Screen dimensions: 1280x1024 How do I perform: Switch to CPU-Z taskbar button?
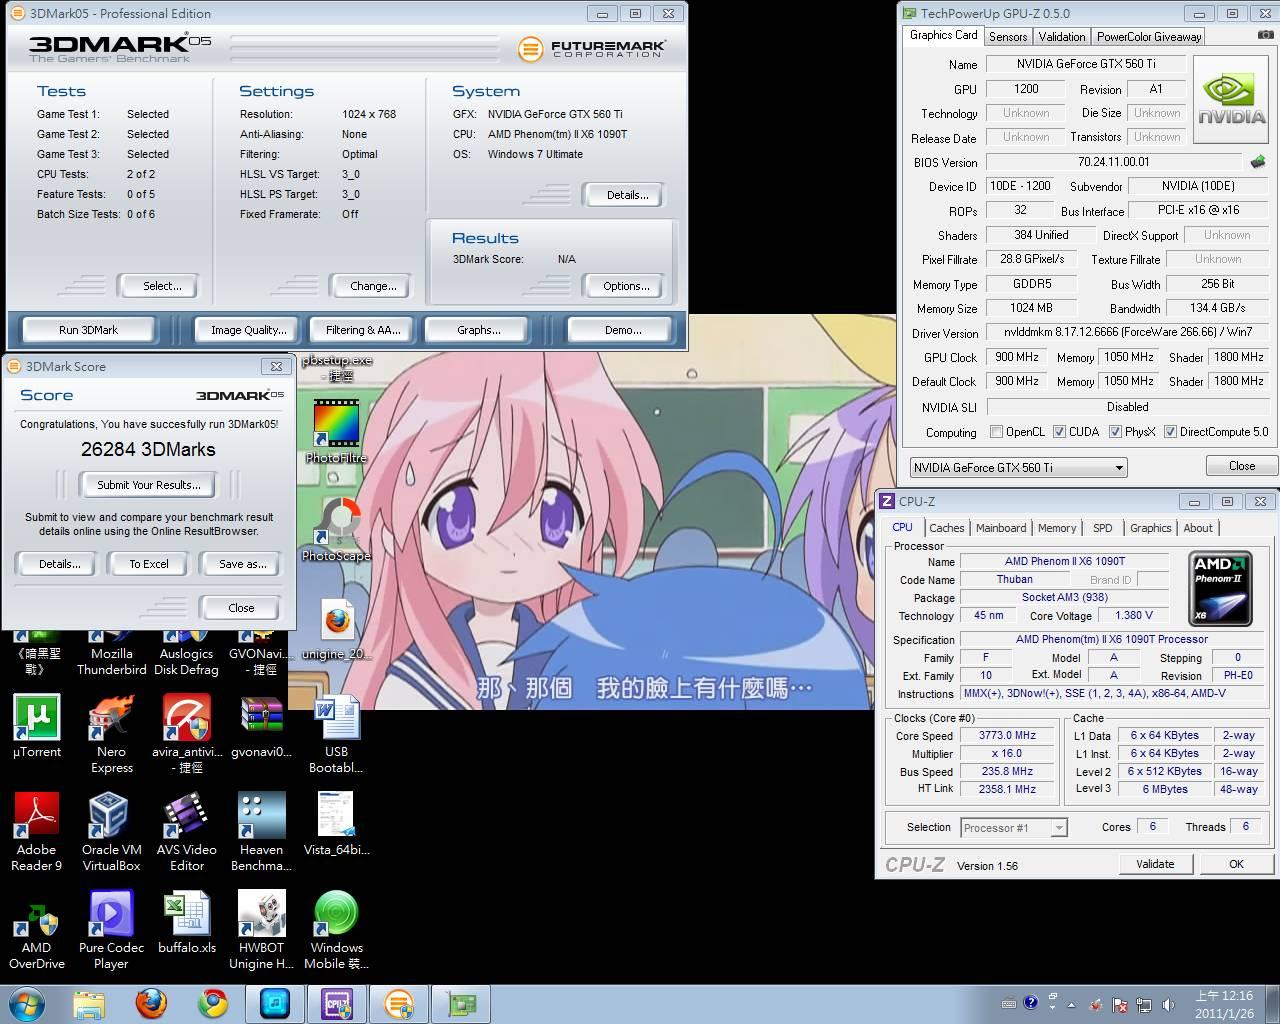click(336, 1003)
